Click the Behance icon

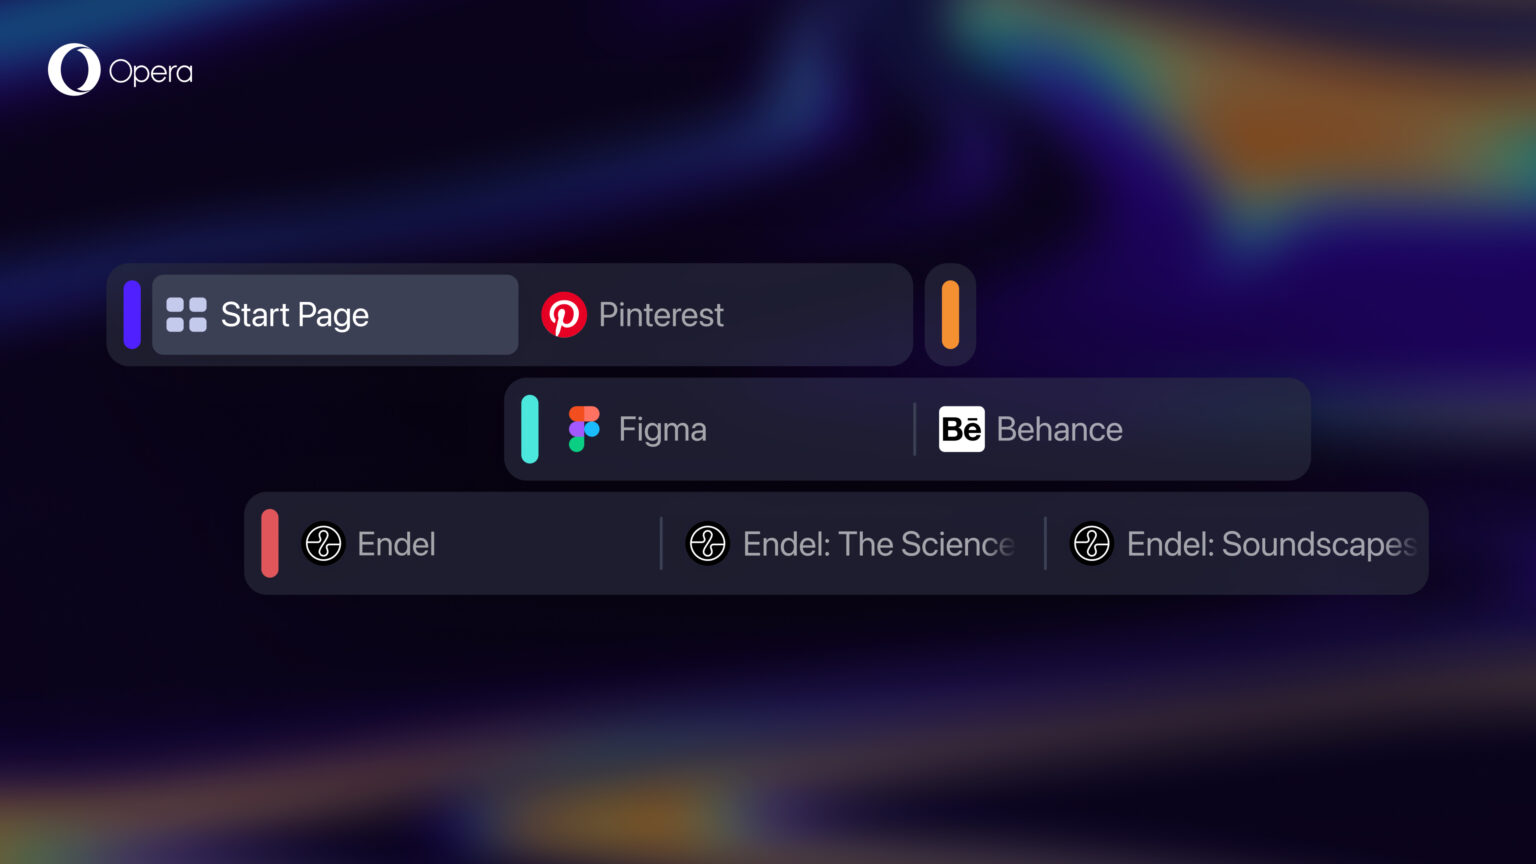coord(962,429)
